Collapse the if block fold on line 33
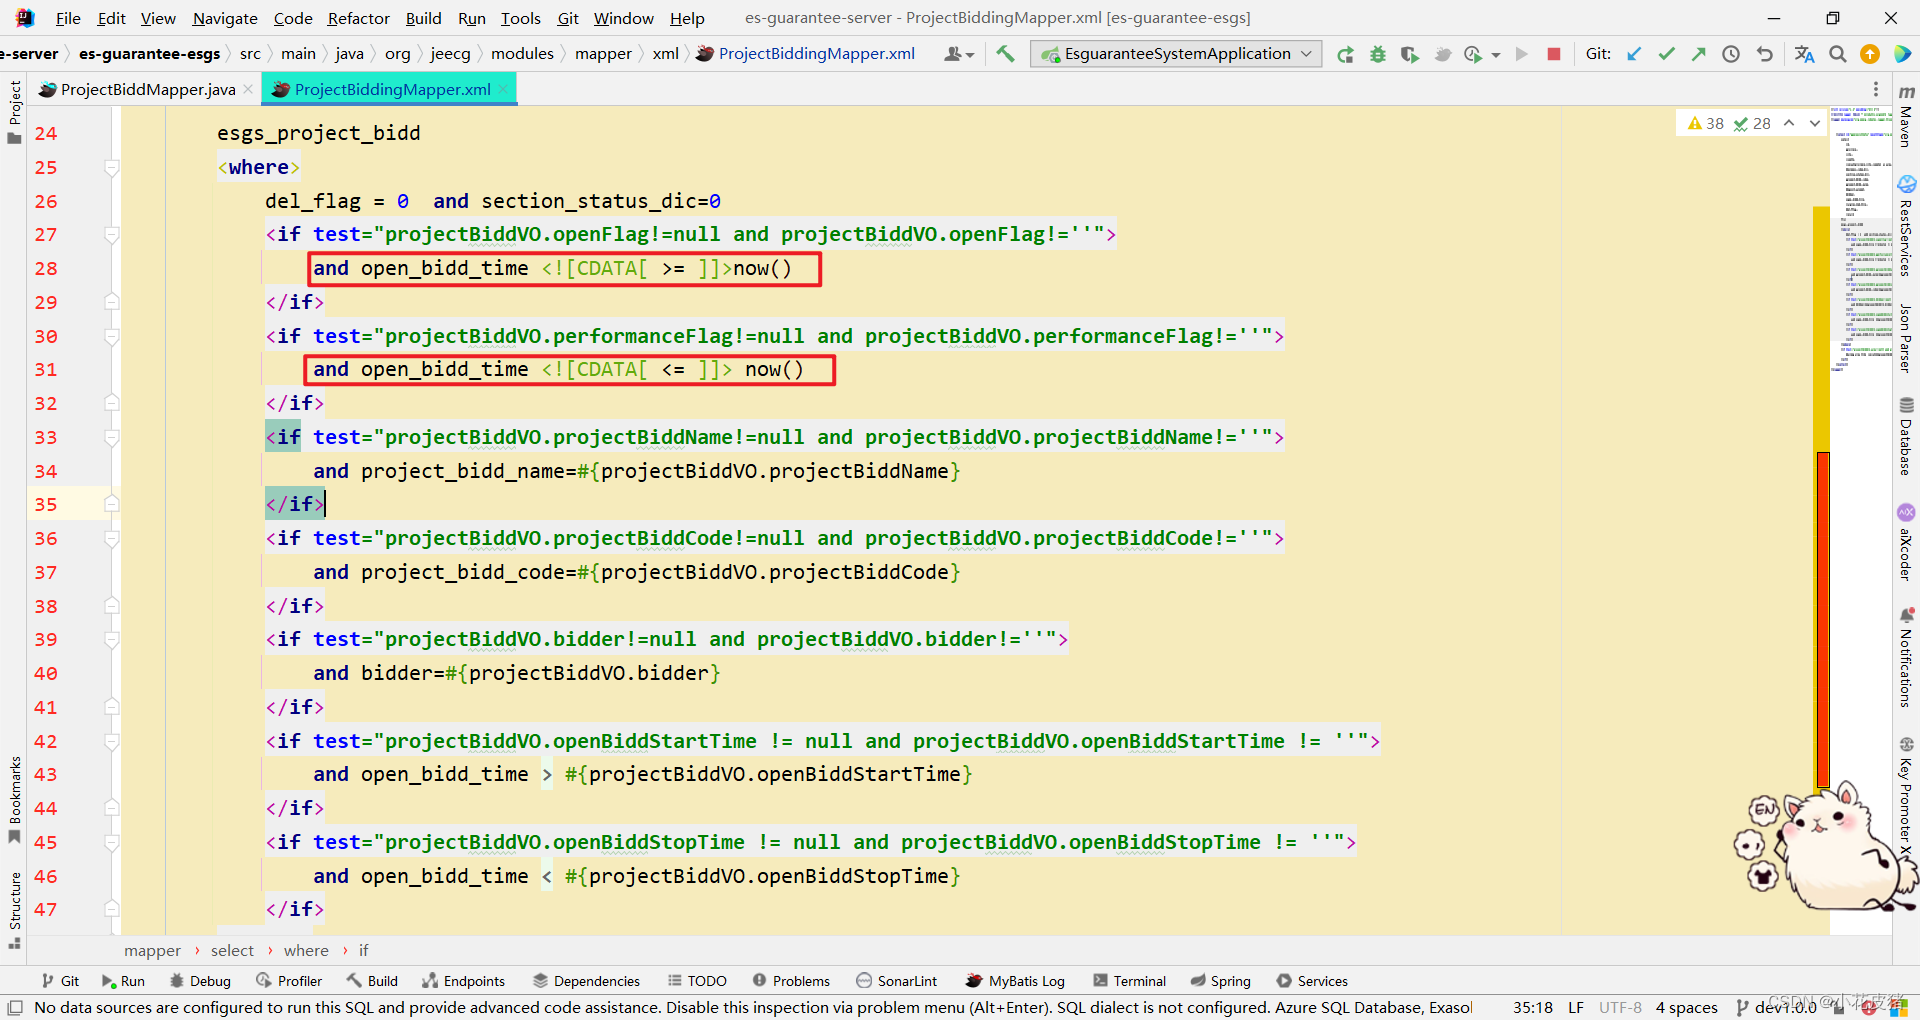1920x1020 pixels. pyautogui.click(x=112, y=438)
